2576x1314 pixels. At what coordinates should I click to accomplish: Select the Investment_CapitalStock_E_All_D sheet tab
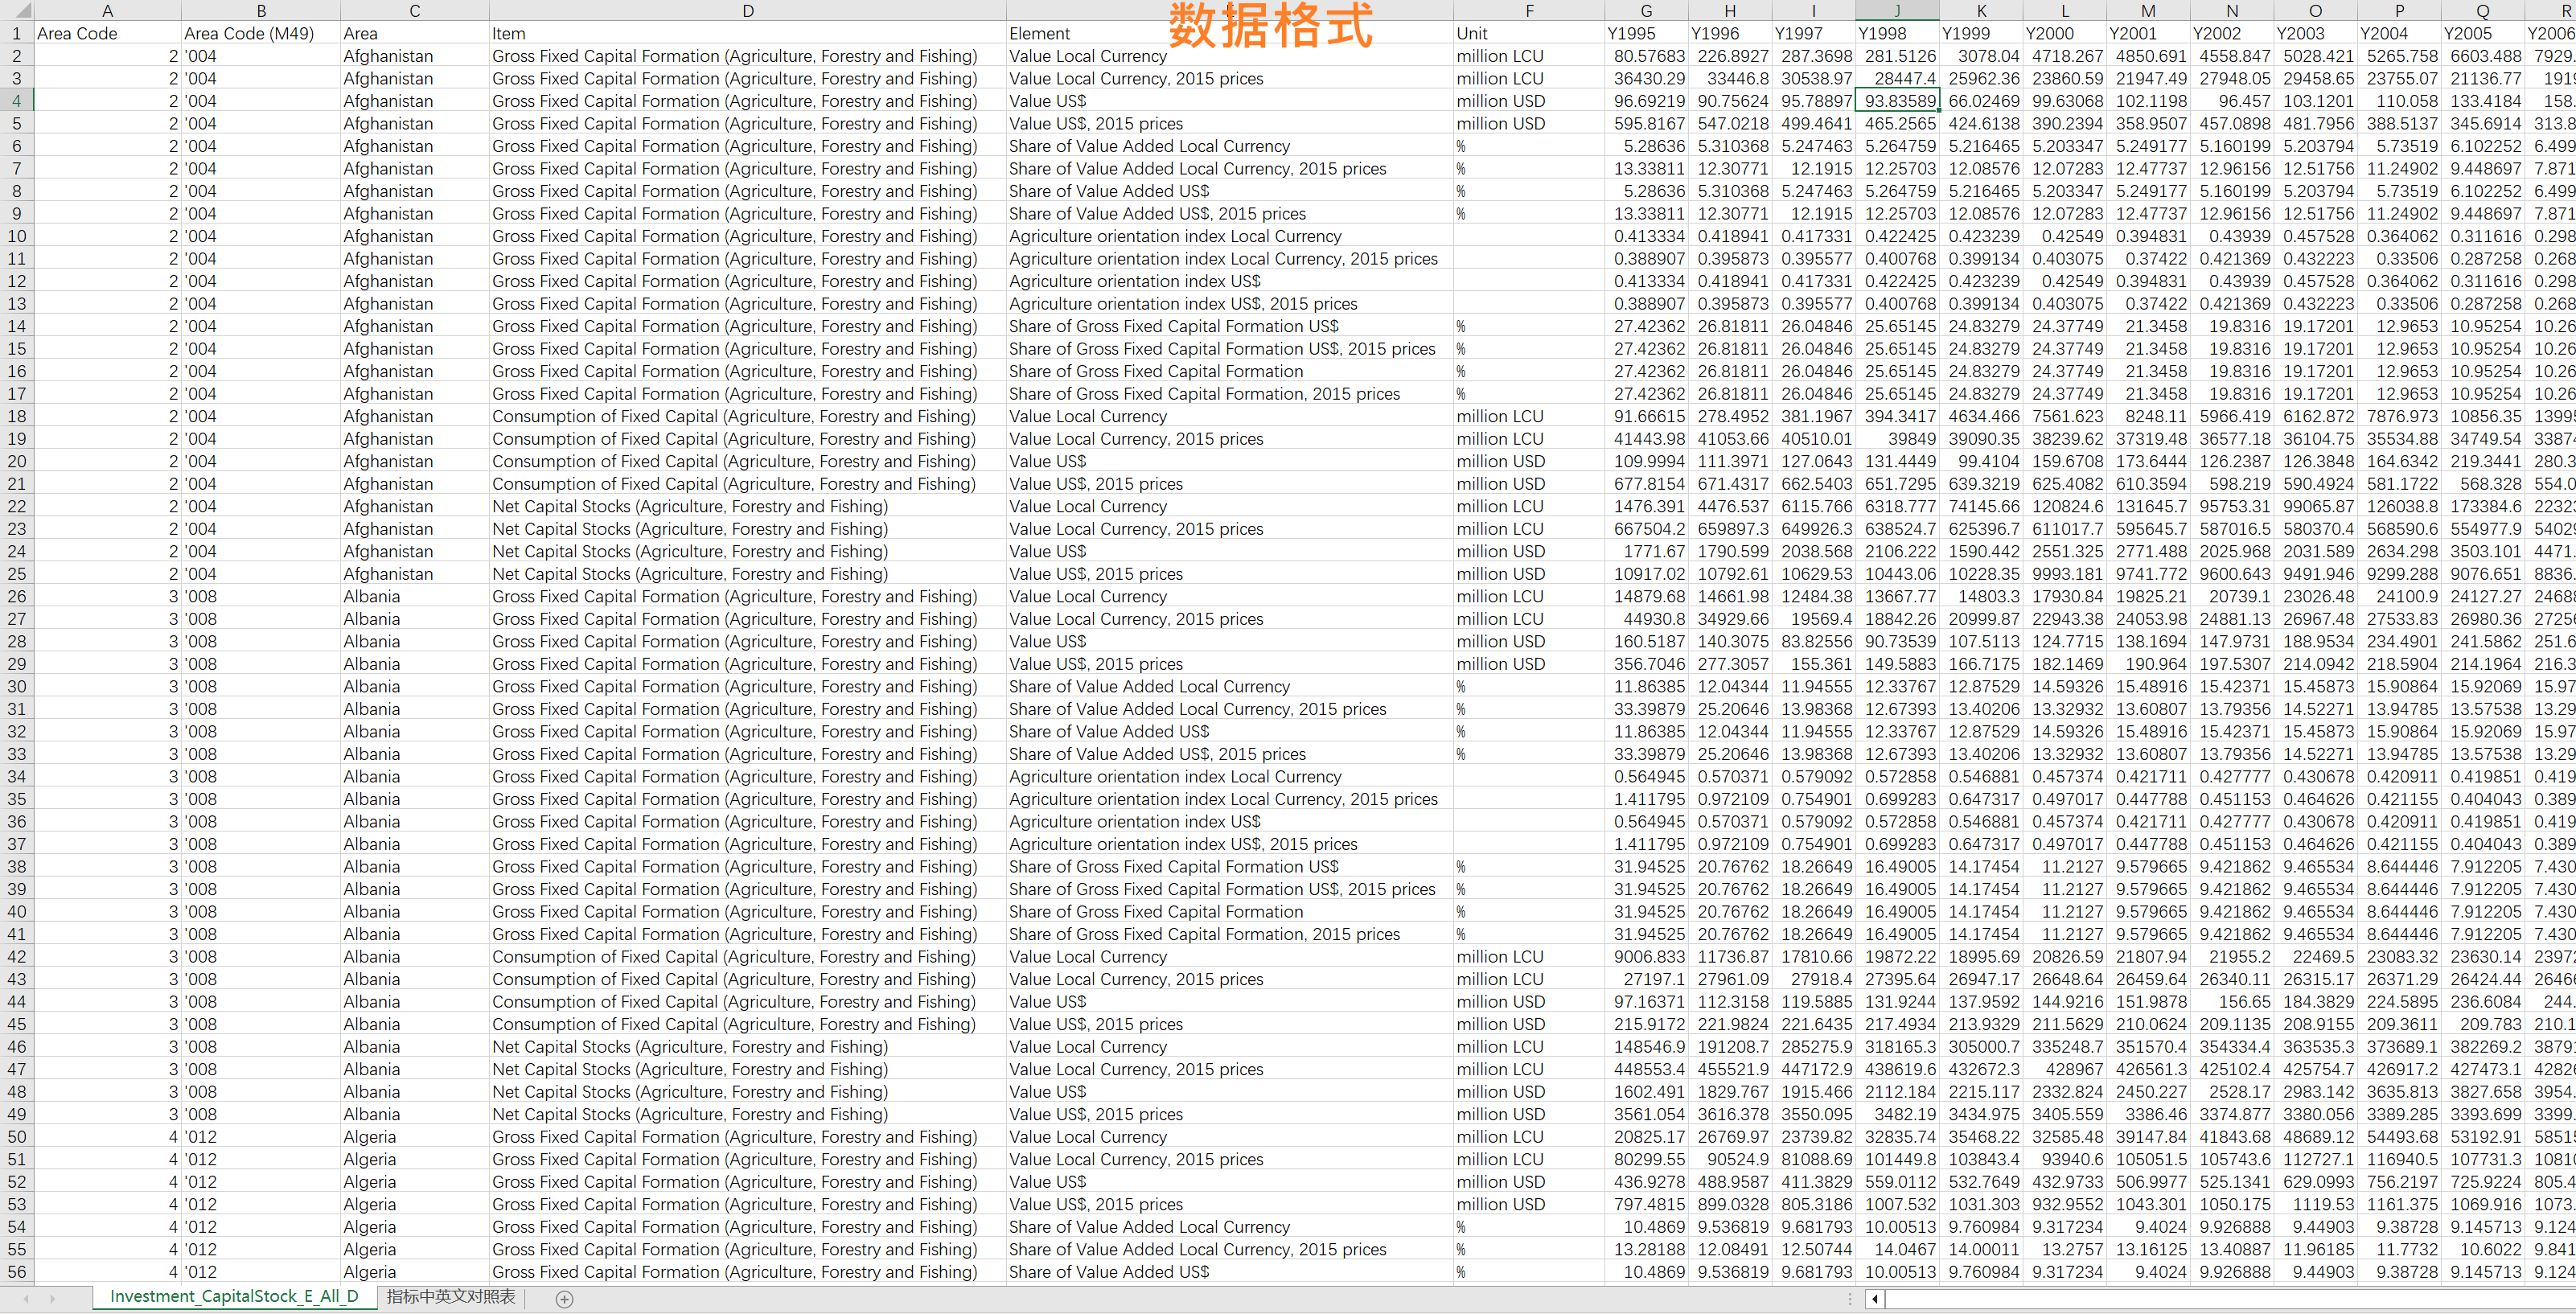(x=233, y=1296)
